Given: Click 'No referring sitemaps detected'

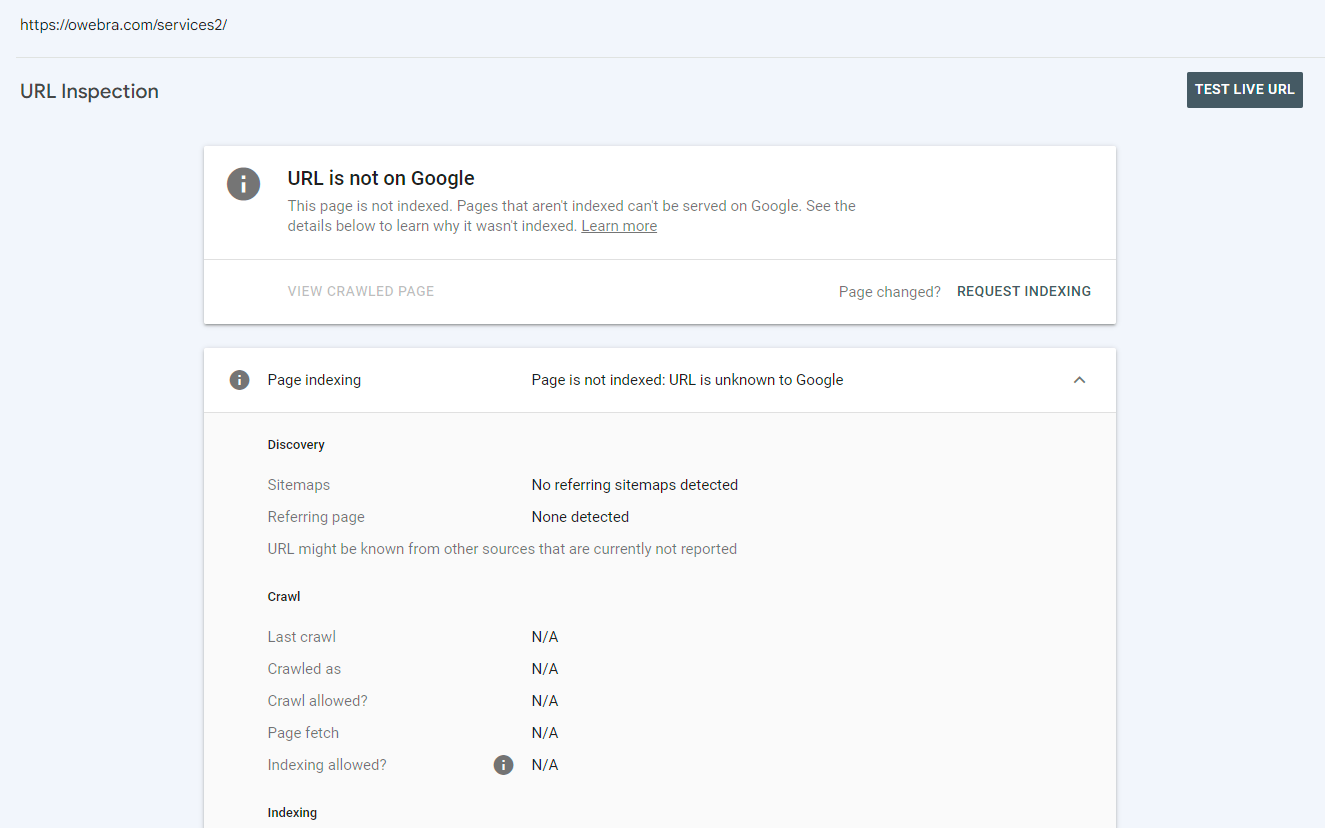Looking at the screenshot, I should pyautogui.click(x=635, y=485).
